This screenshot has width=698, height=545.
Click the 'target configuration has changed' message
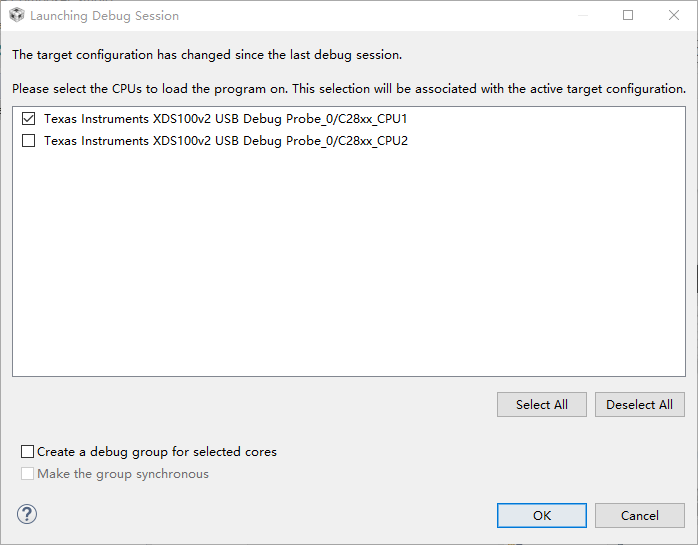click(207, 55)
